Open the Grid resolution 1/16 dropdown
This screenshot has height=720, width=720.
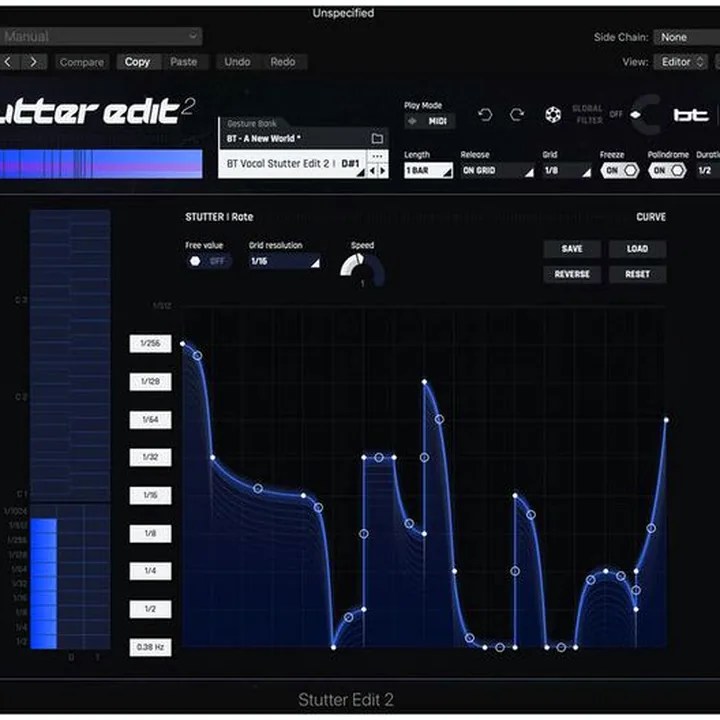click(x=284, y=262)
